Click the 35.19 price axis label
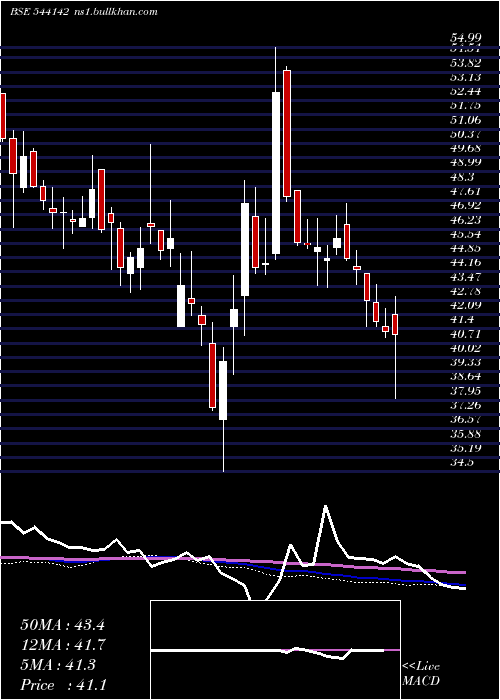Image resolution: width=500 pixels, height=700 pixels. pyautogui.click(x=465, y=448)
